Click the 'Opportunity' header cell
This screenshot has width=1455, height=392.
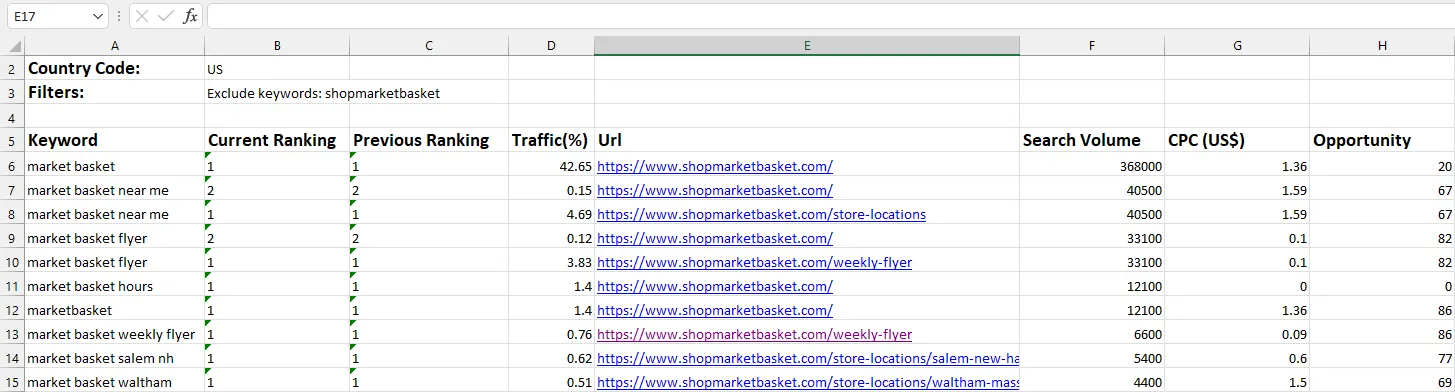pos(1382,140)
